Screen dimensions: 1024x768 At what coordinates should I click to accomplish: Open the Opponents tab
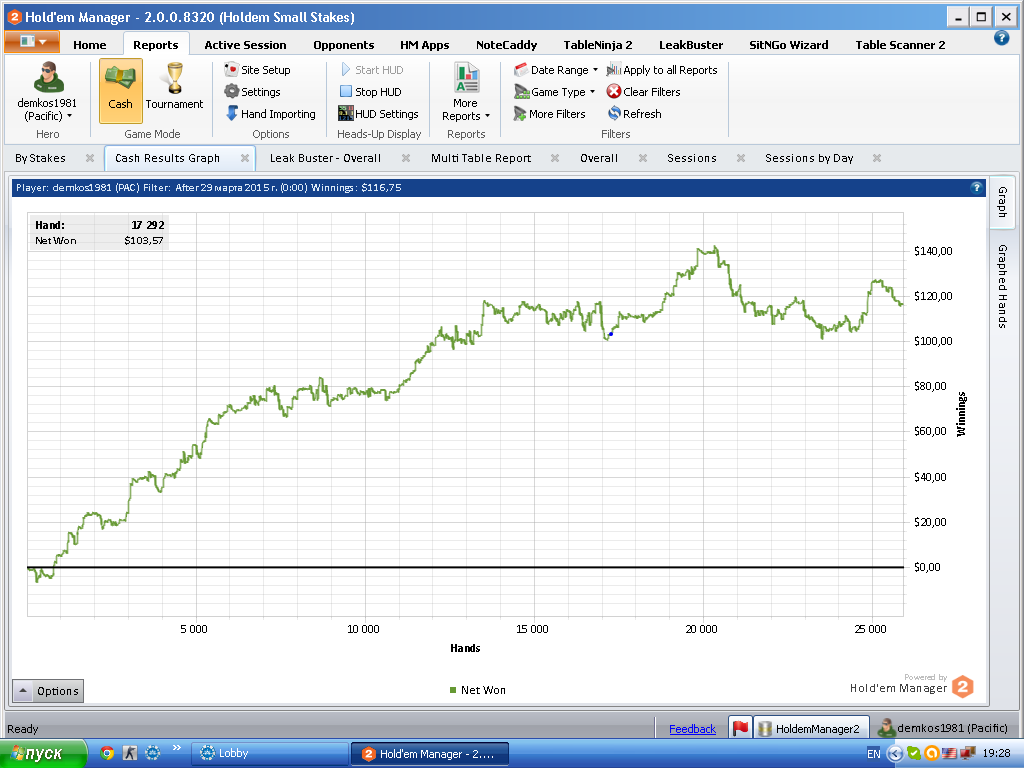pyautogui.click(x=344, y=44)
